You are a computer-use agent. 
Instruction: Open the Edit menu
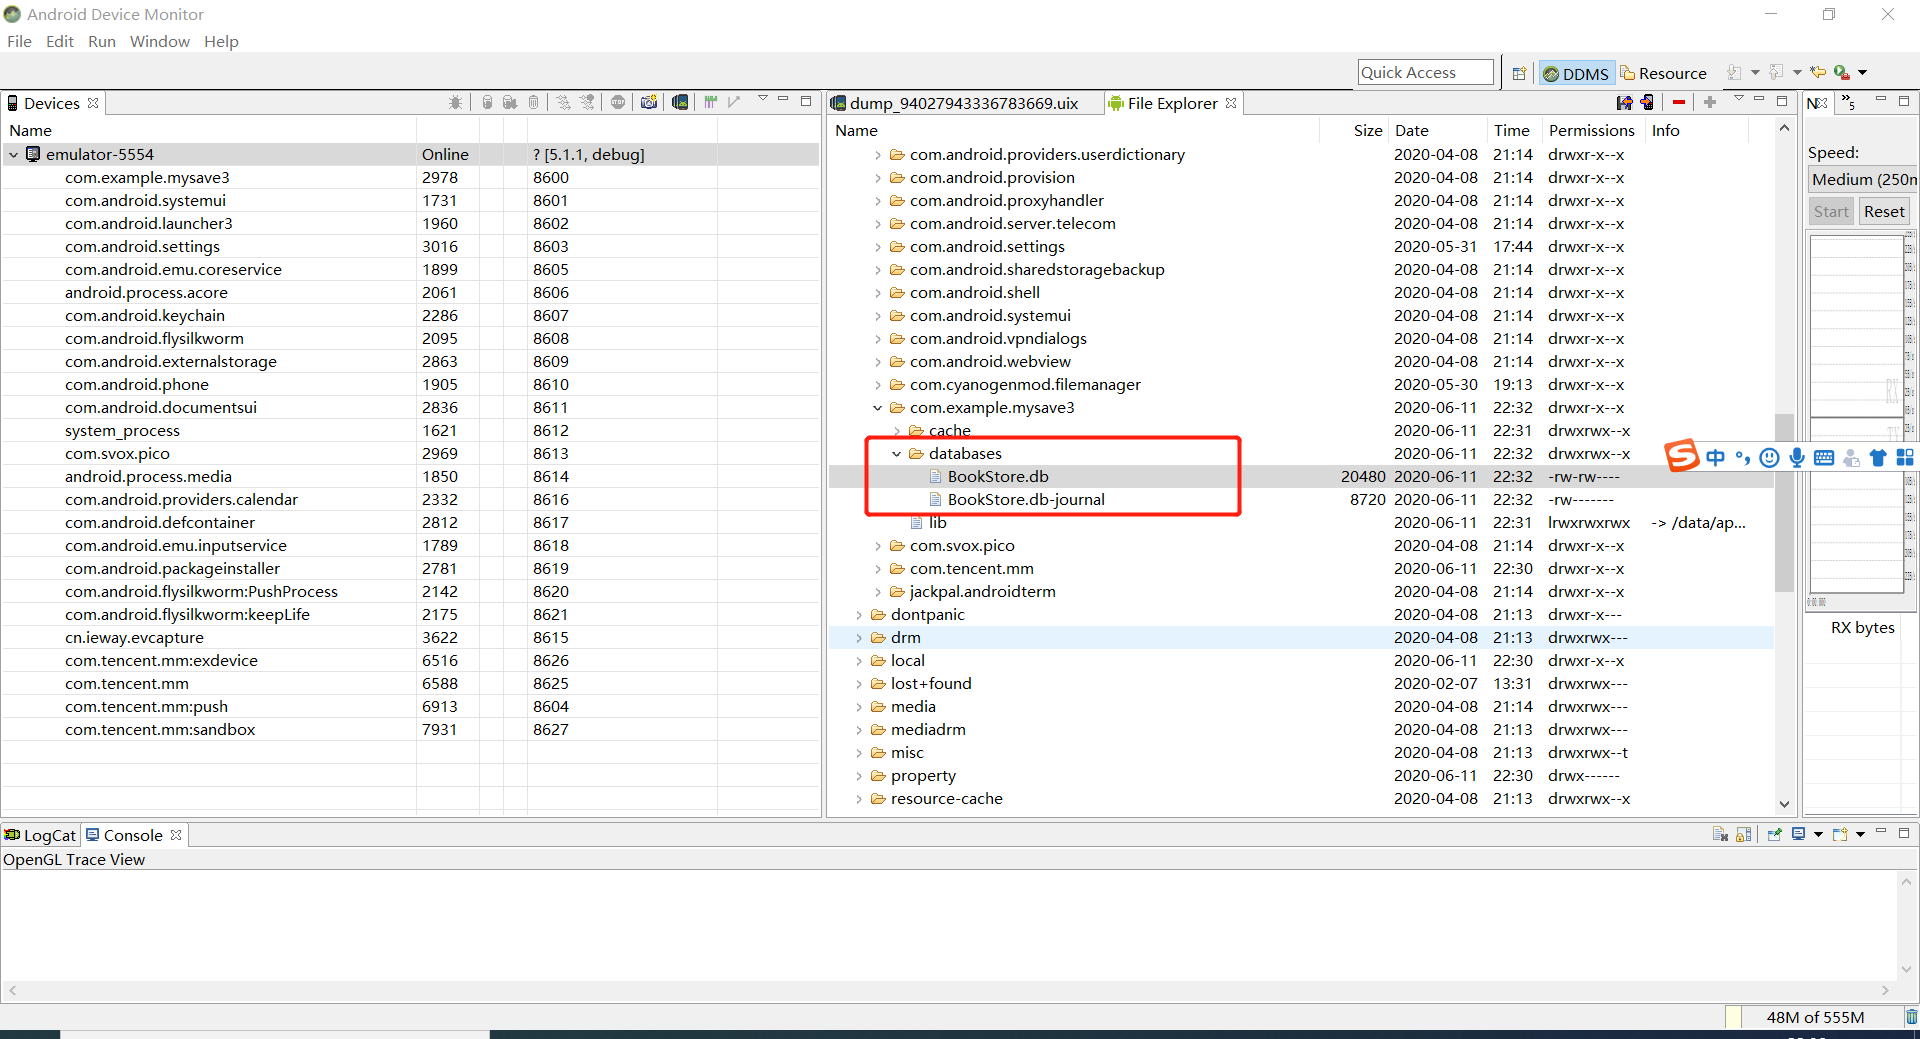(60, 41)
